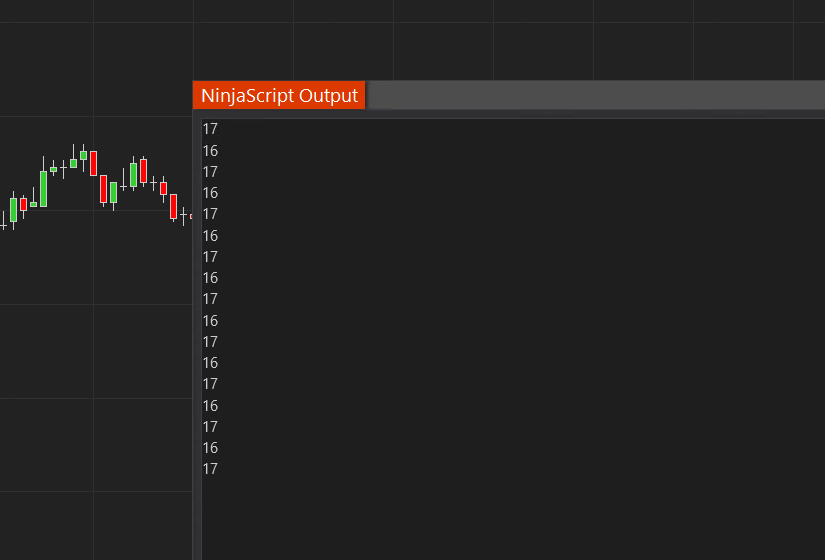This screenshot has width=825, height=560.
Task: Click the gray Output window title bar
Action: coord(595,96)
